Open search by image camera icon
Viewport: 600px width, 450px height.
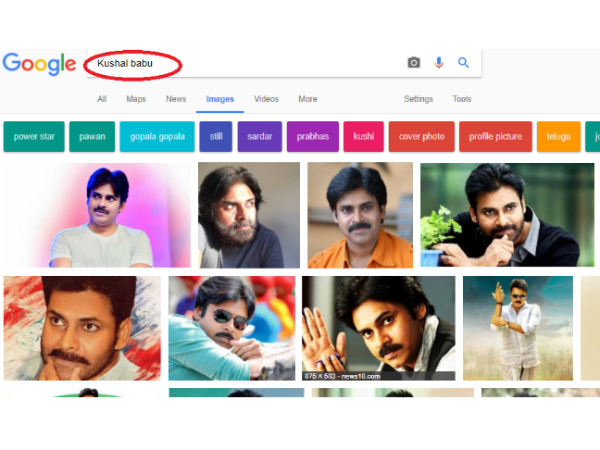[414, 63]
